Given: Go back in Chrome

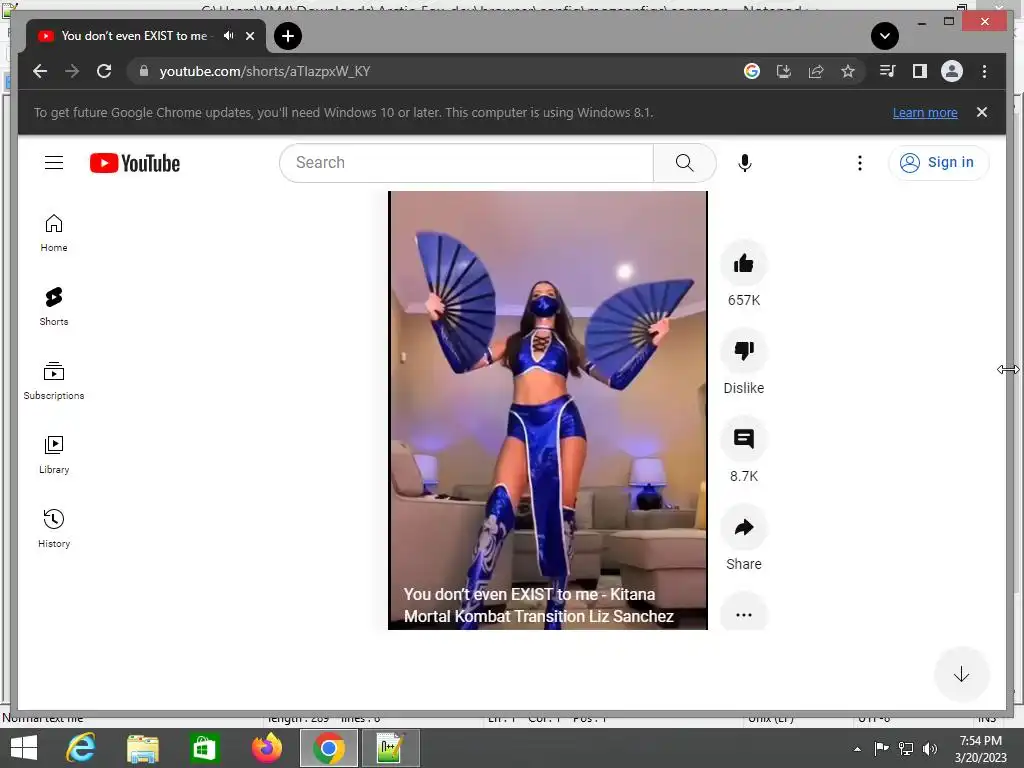Looking at the screenshot, I should 40,71.
